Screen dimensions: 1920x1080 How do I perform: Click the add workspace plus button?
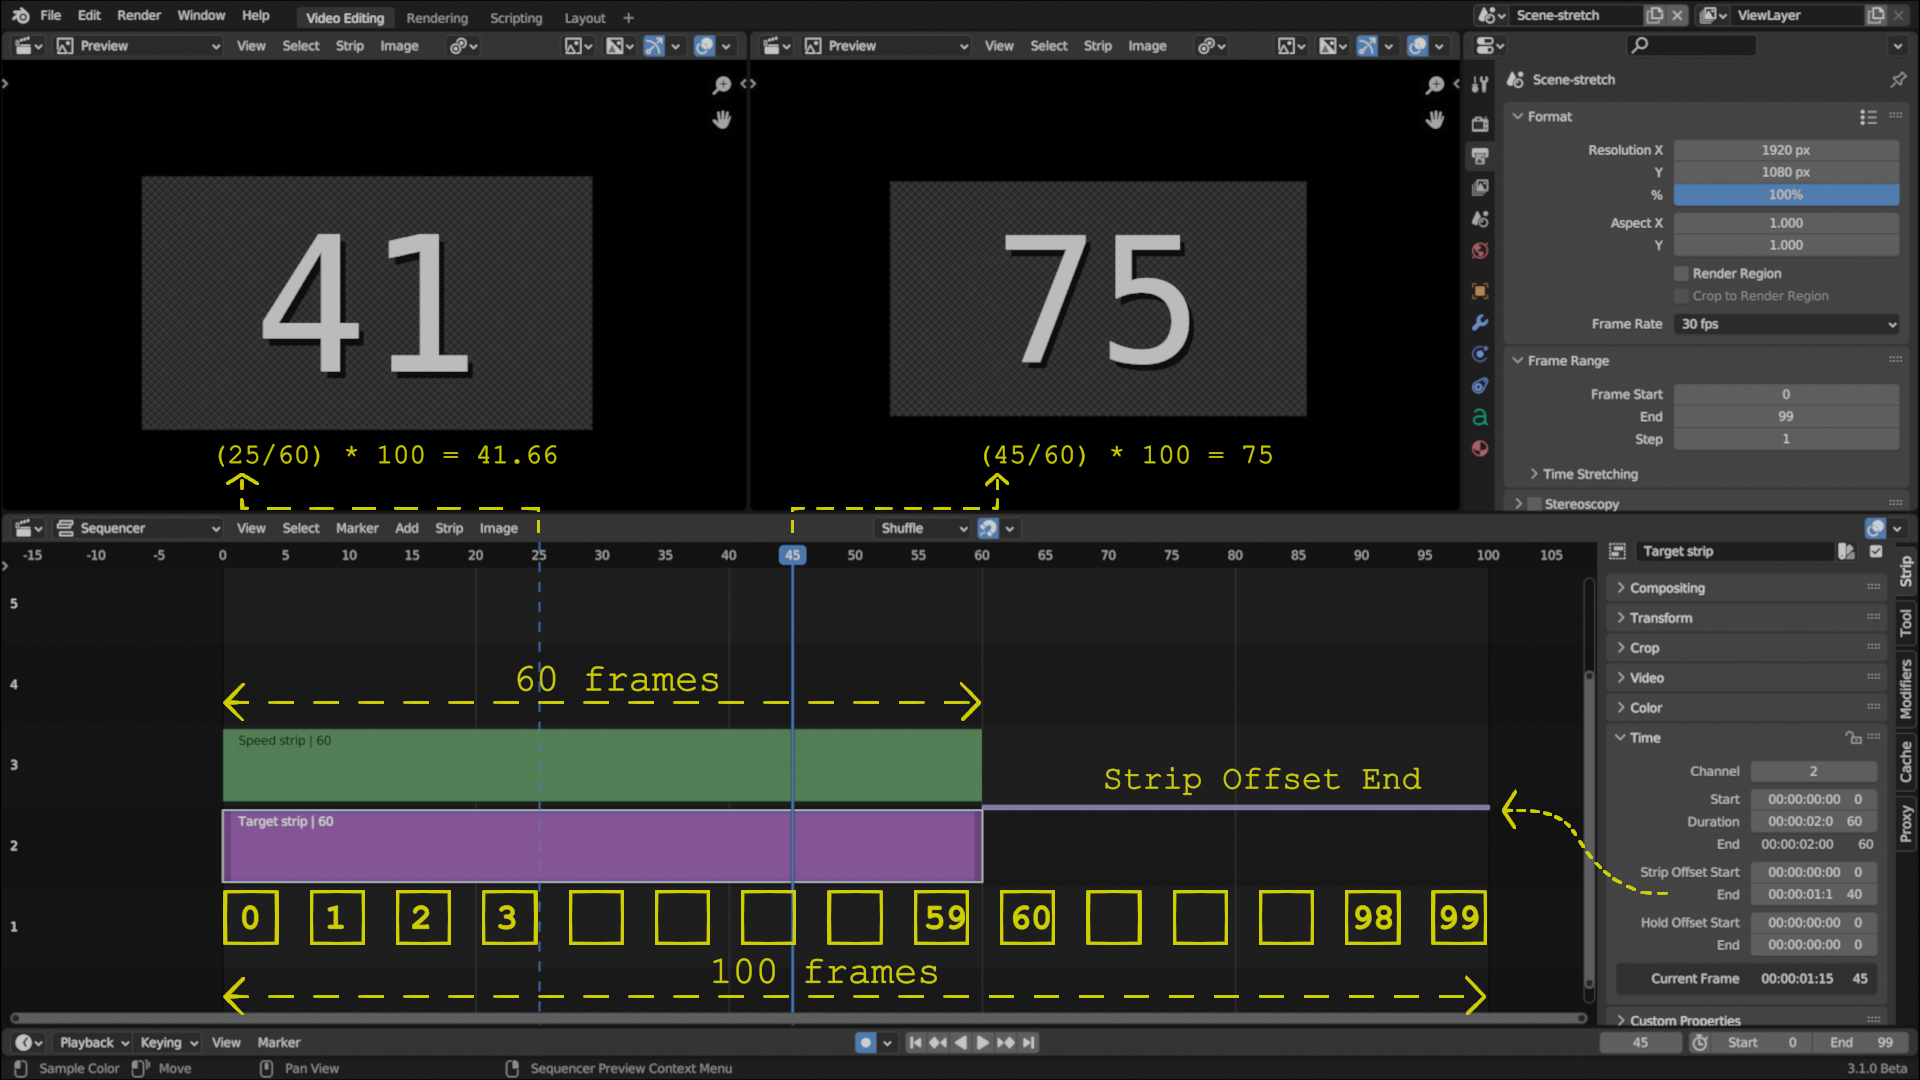[628, 18]
